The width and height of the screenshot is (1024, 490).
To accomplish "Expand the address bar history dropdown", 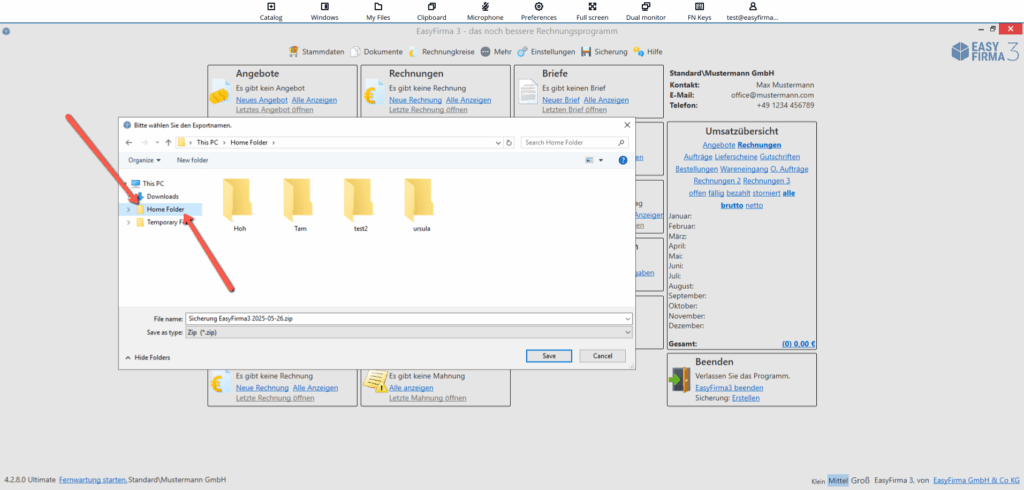I will click(499, 142).
